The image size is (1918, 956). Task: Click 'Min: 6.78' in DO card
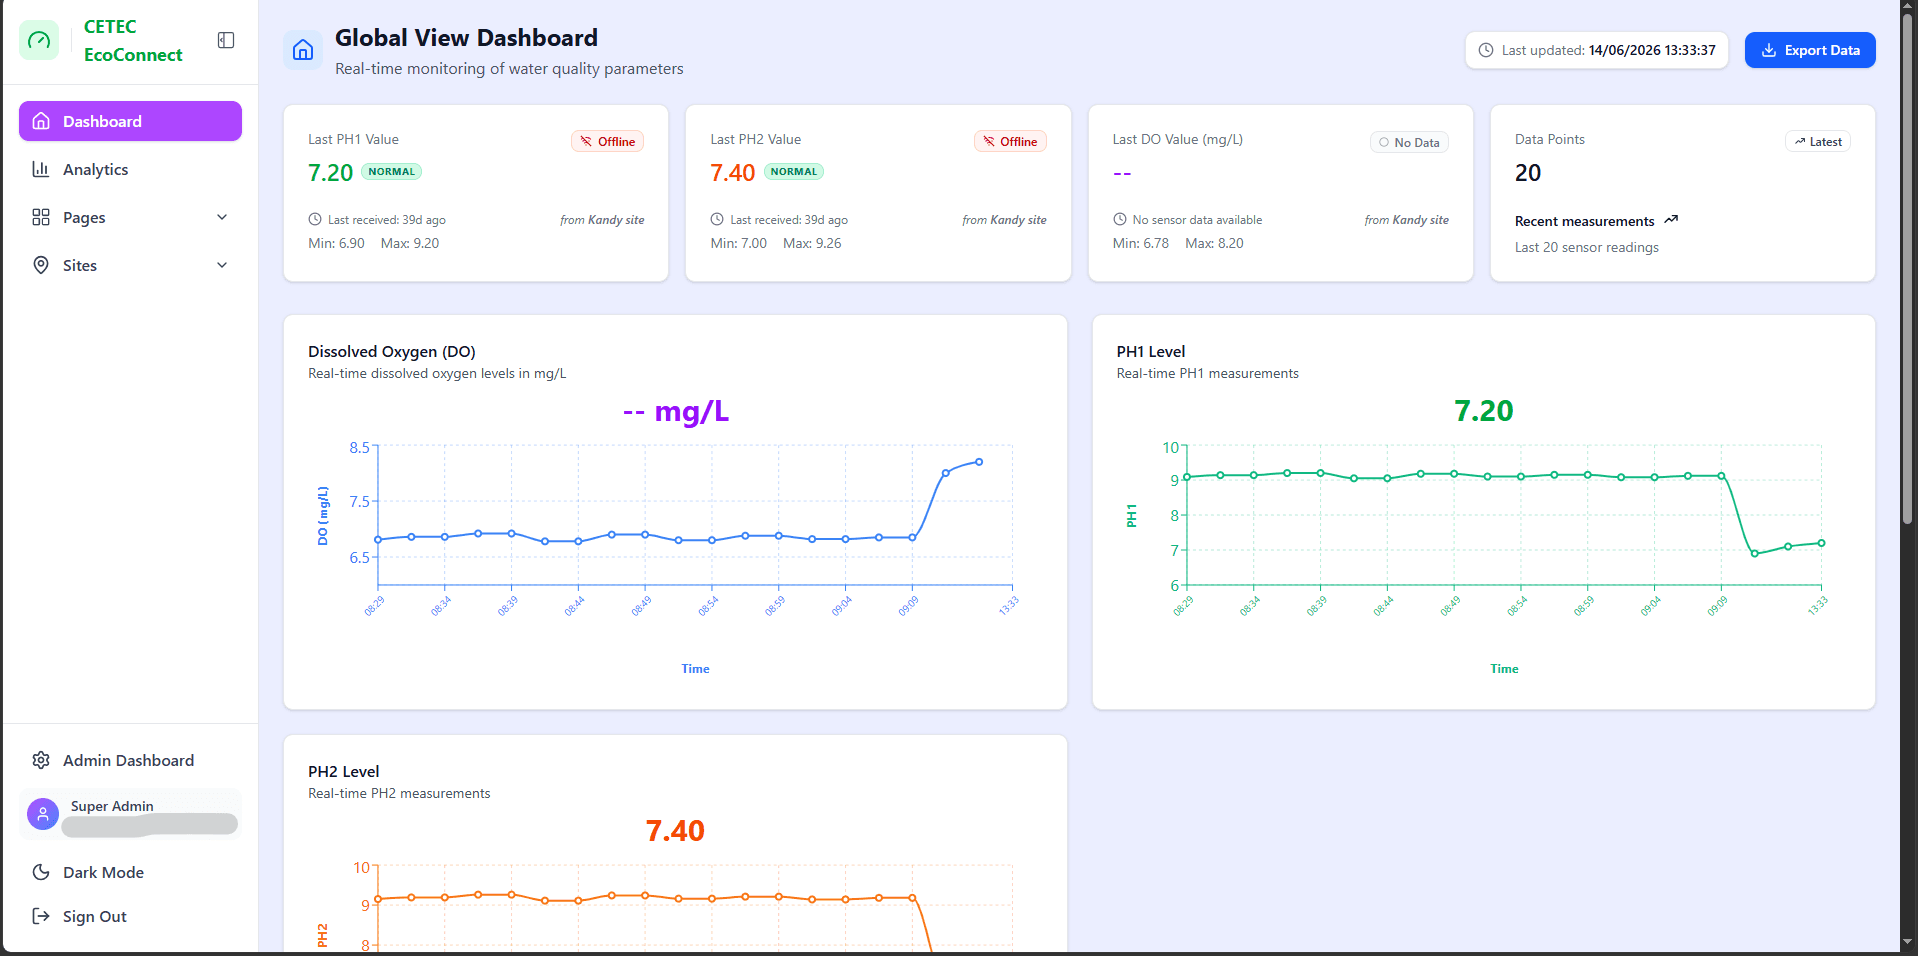pos(1141,243)
